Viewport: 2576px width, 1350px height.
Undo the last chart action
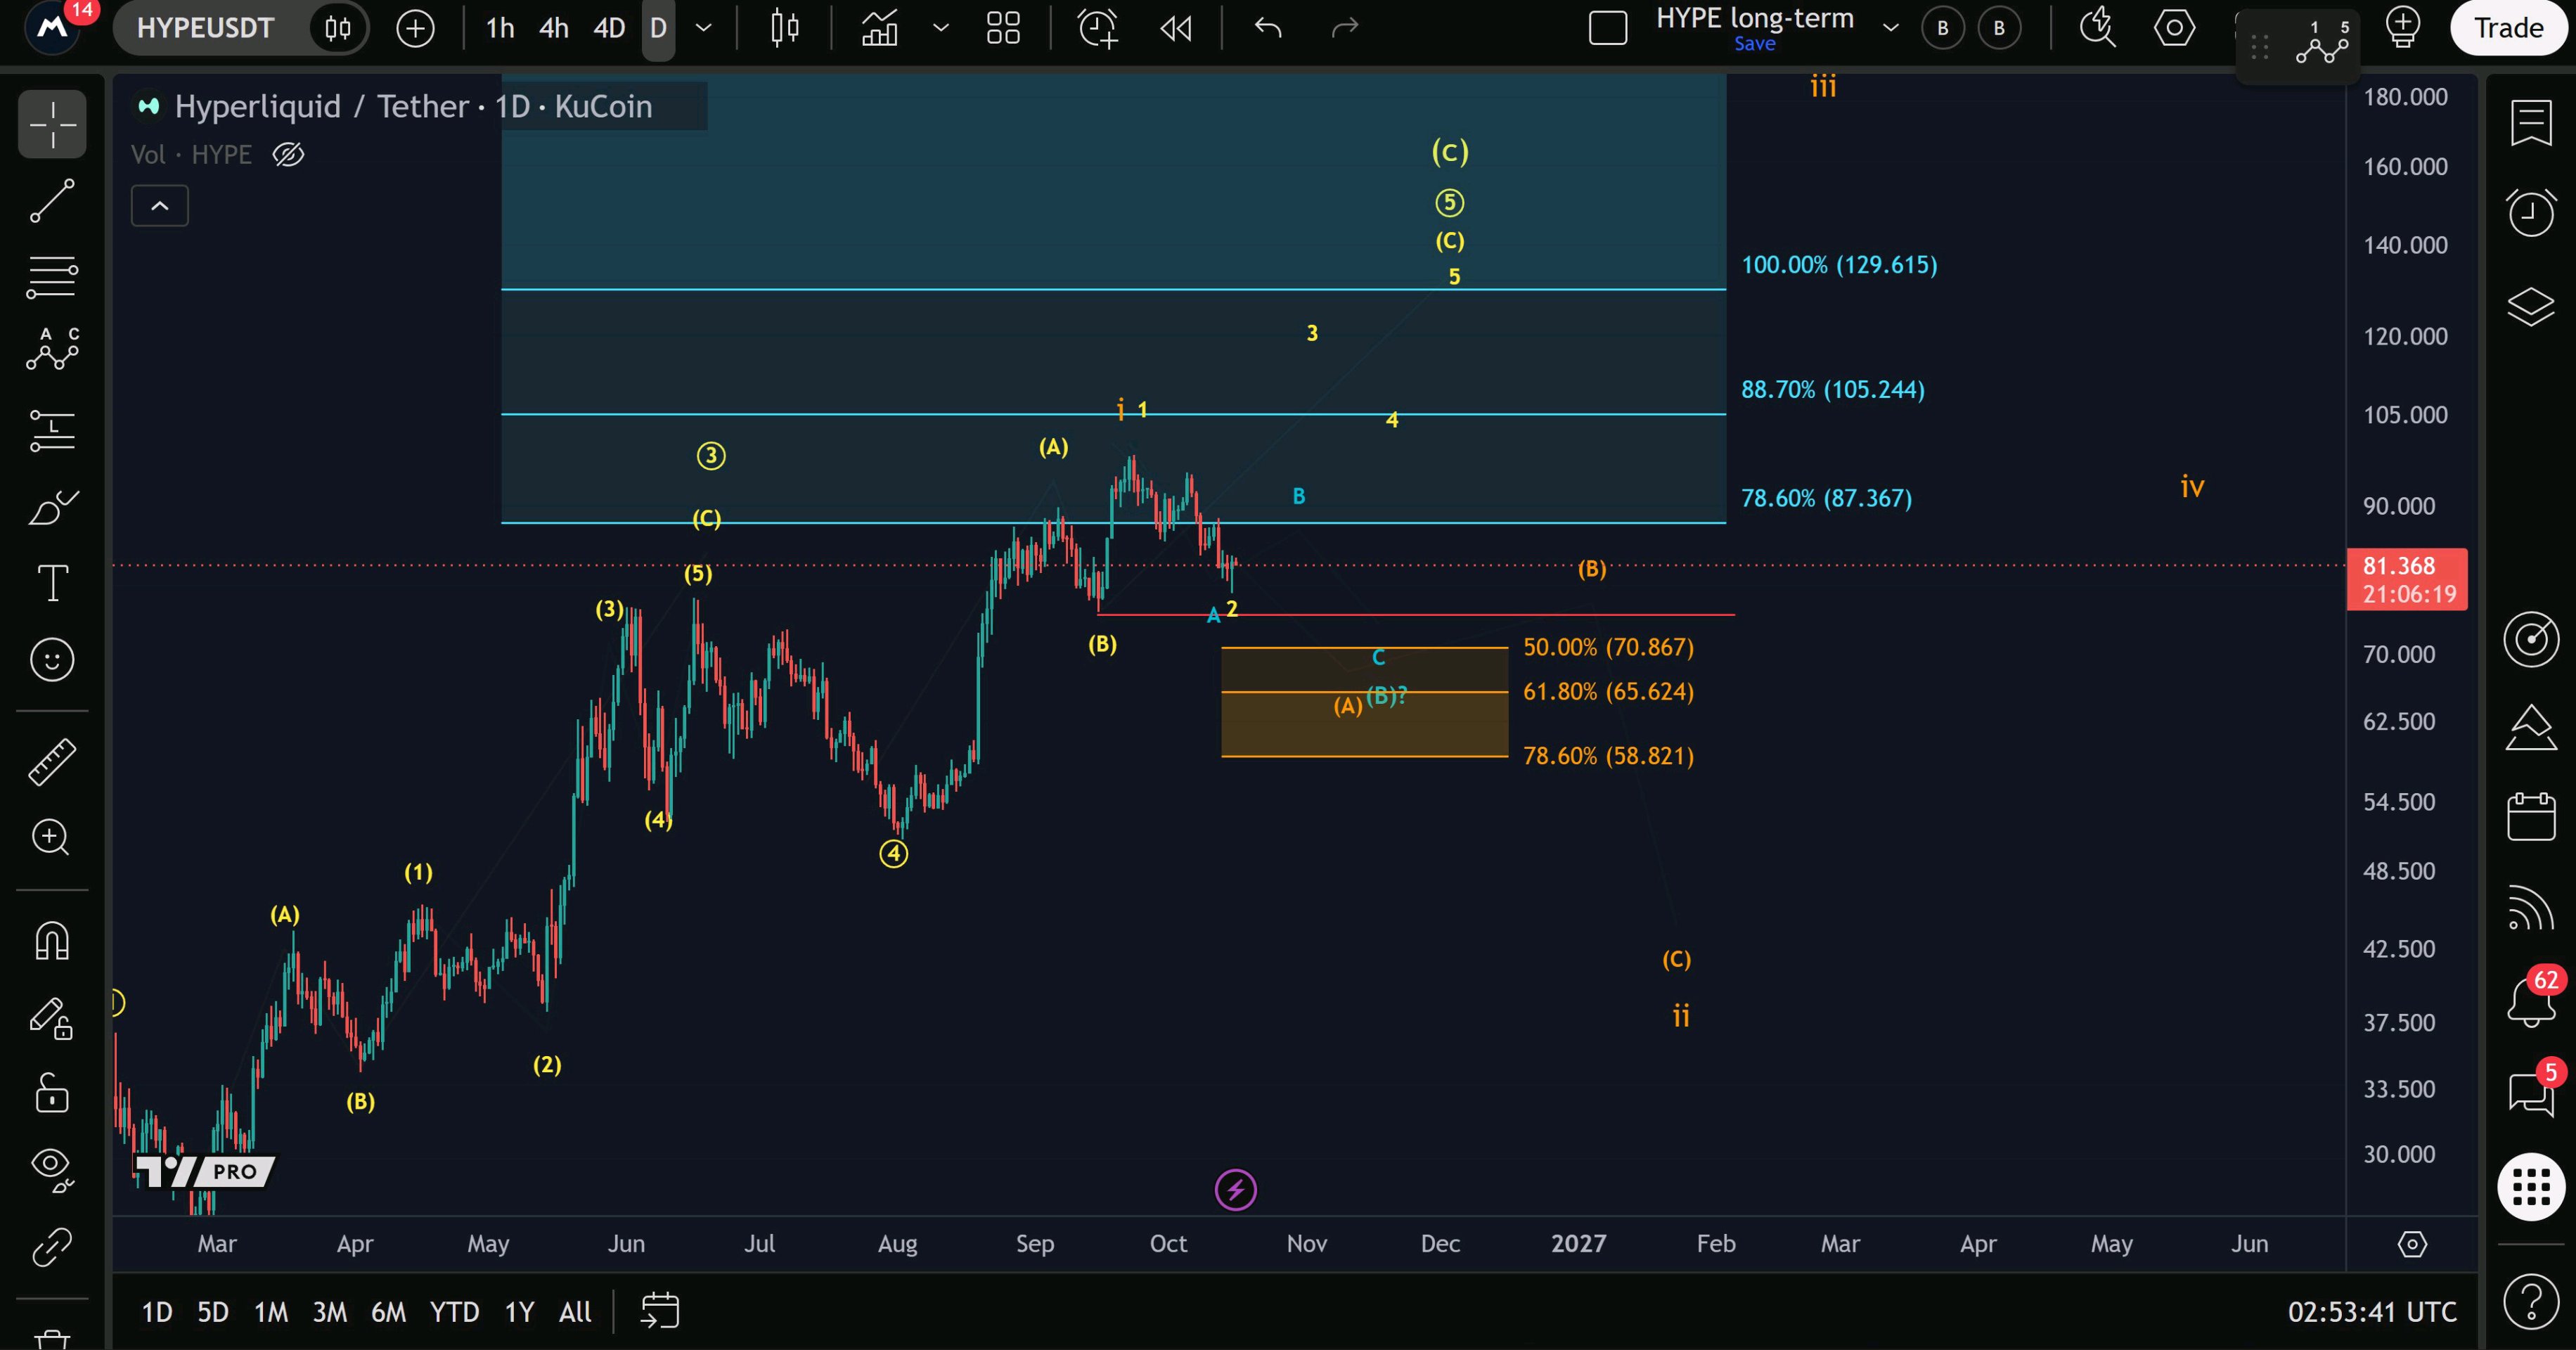[x=1268, y=28]
